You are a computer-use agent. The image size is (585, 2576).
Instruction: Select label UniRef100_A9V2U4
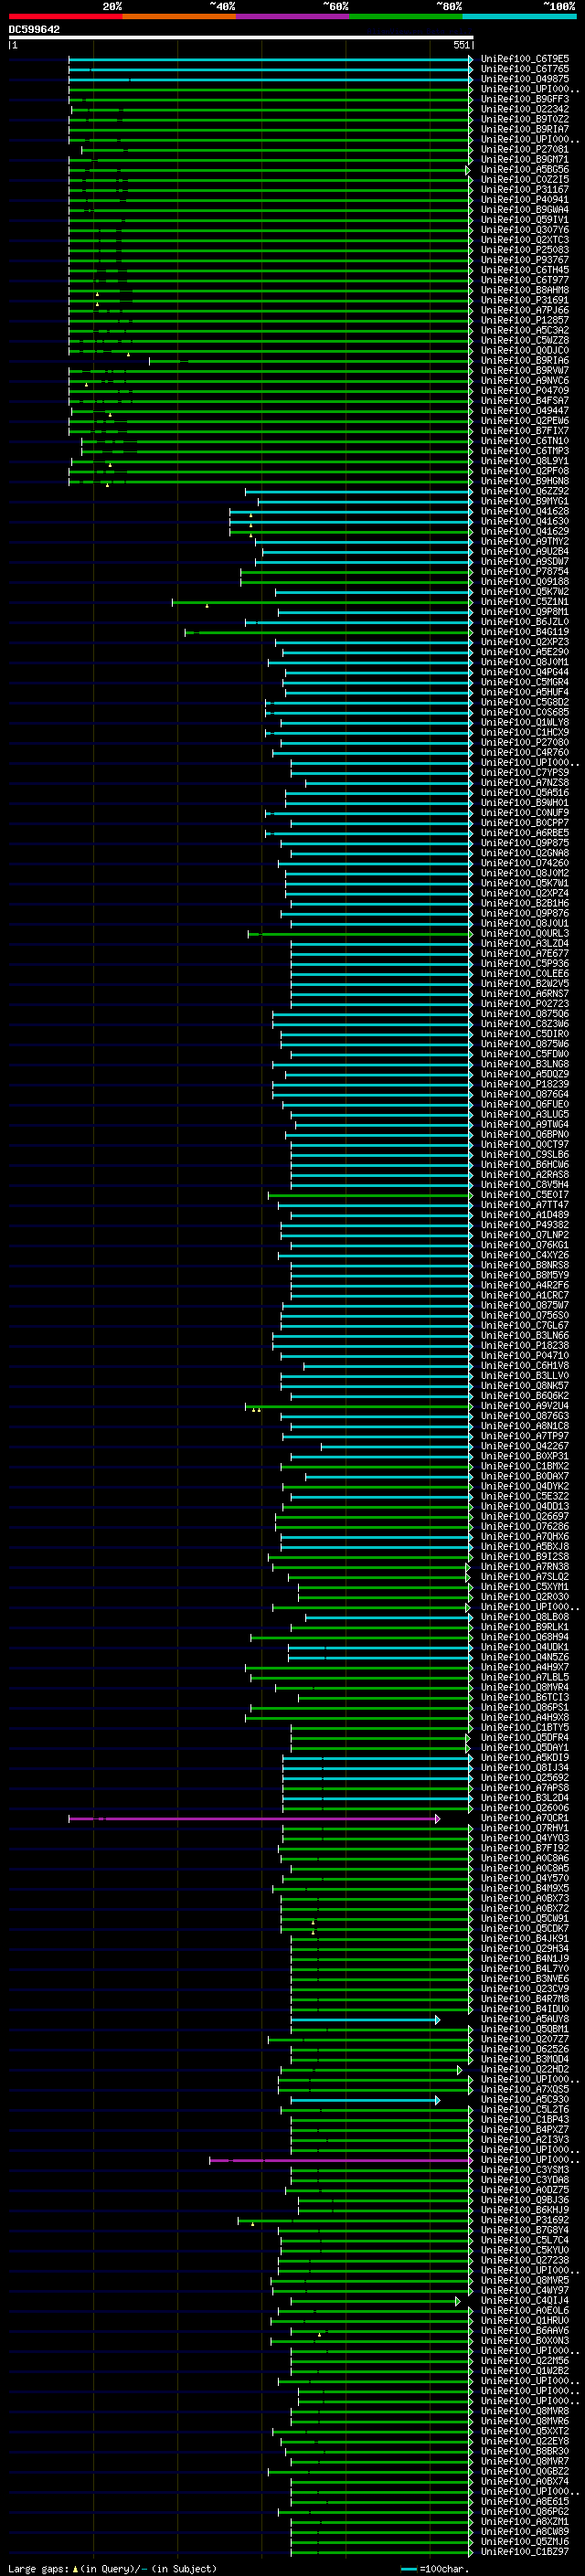524,1406
